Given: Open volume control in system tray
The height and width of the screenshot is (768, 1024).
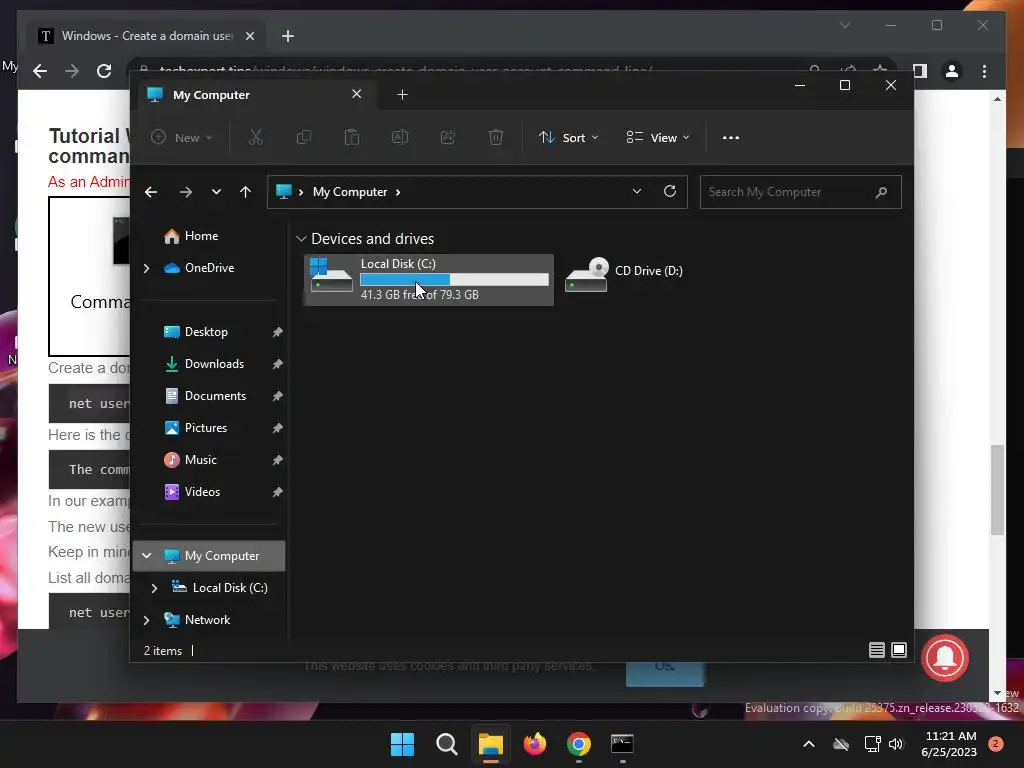Looking at the screenshot, I should (x=896, y=744).
